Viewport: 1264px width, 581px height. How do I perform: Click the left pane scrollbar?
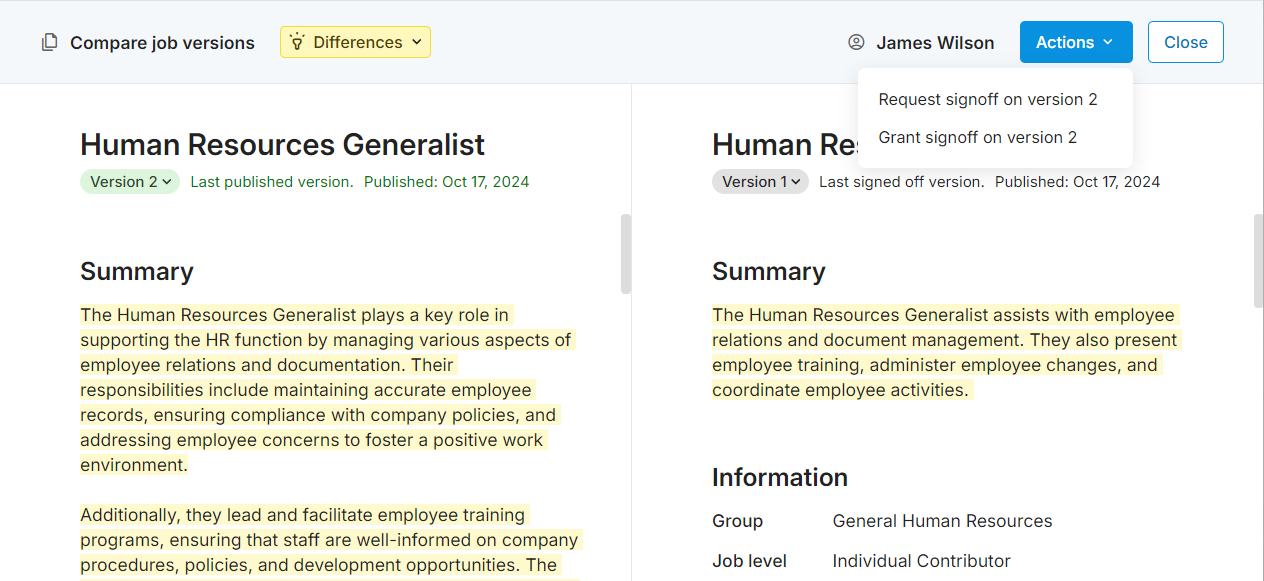(624, 255)
